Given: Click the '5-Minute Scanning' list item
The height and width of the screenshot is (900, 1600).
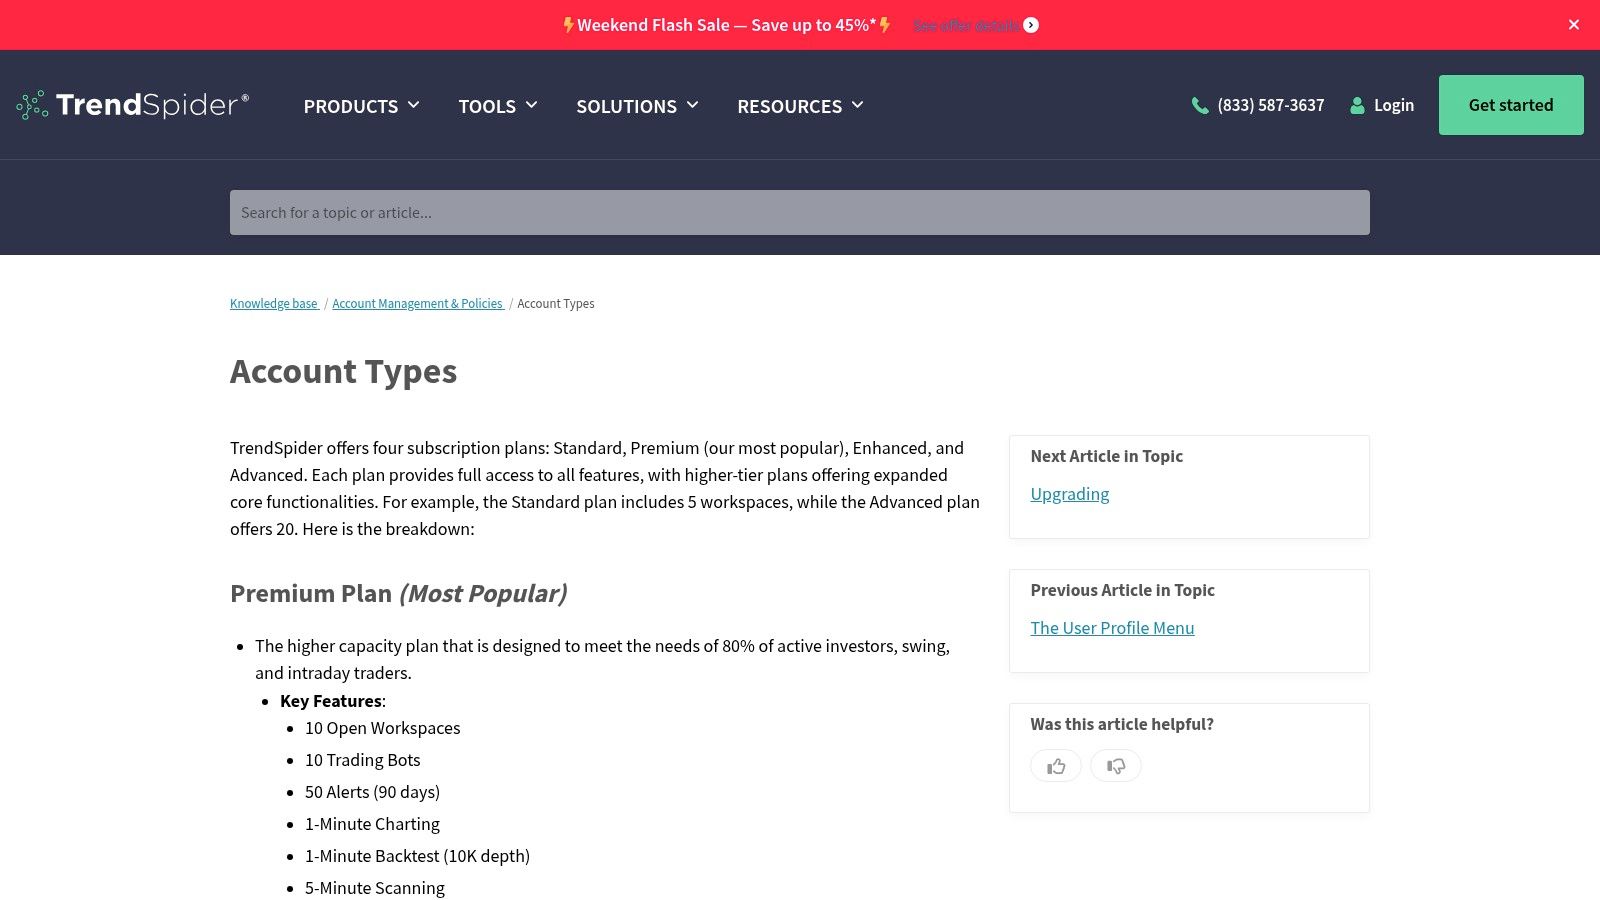Looking at the screenshot, I should tap(375, 888).
